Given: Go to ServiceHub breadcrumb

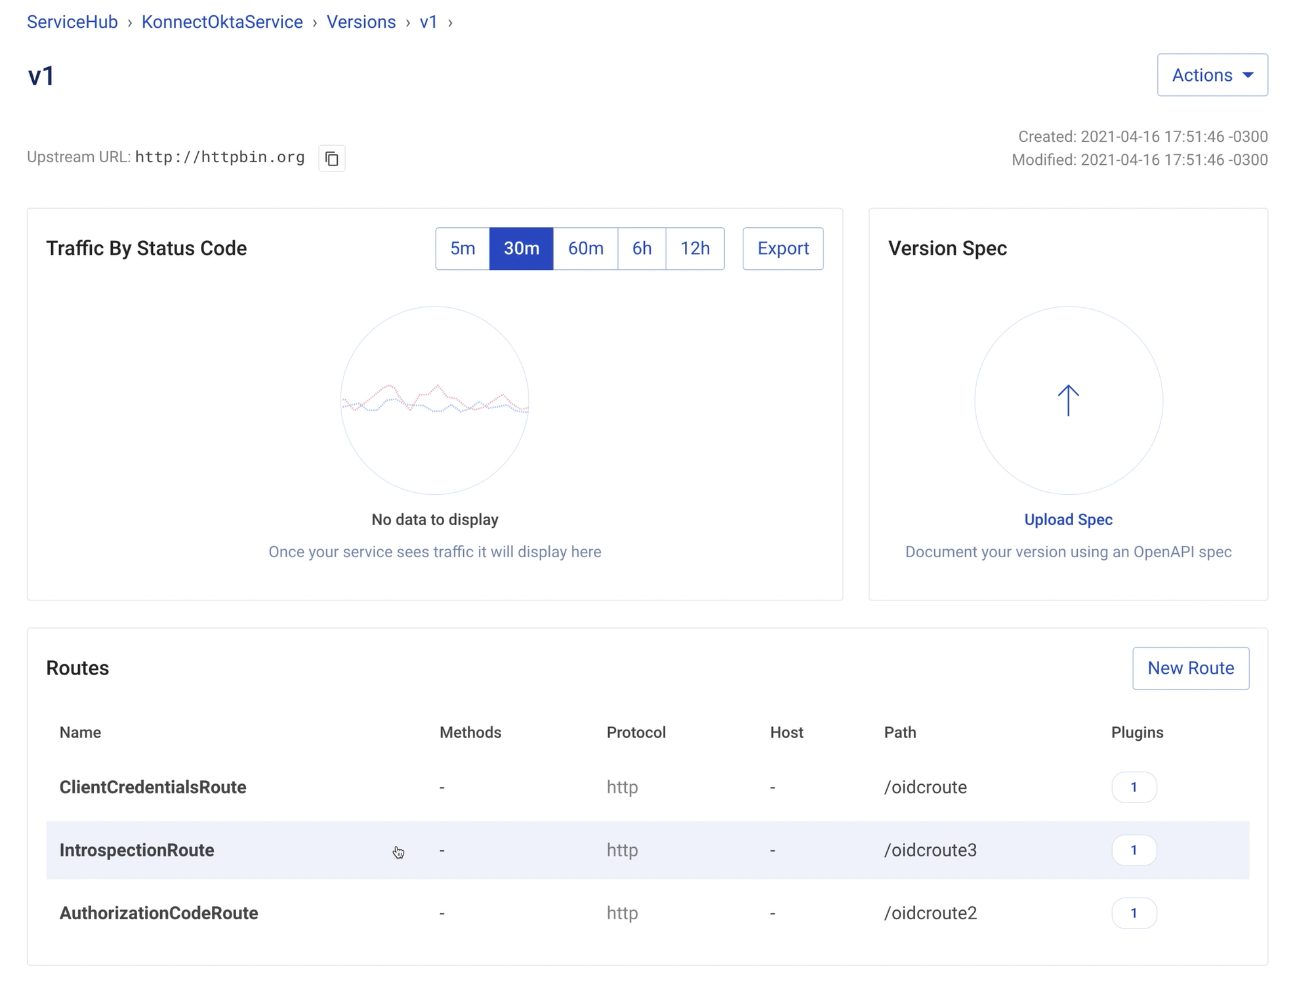Looking at the screenshot, I should coord(72,22).
